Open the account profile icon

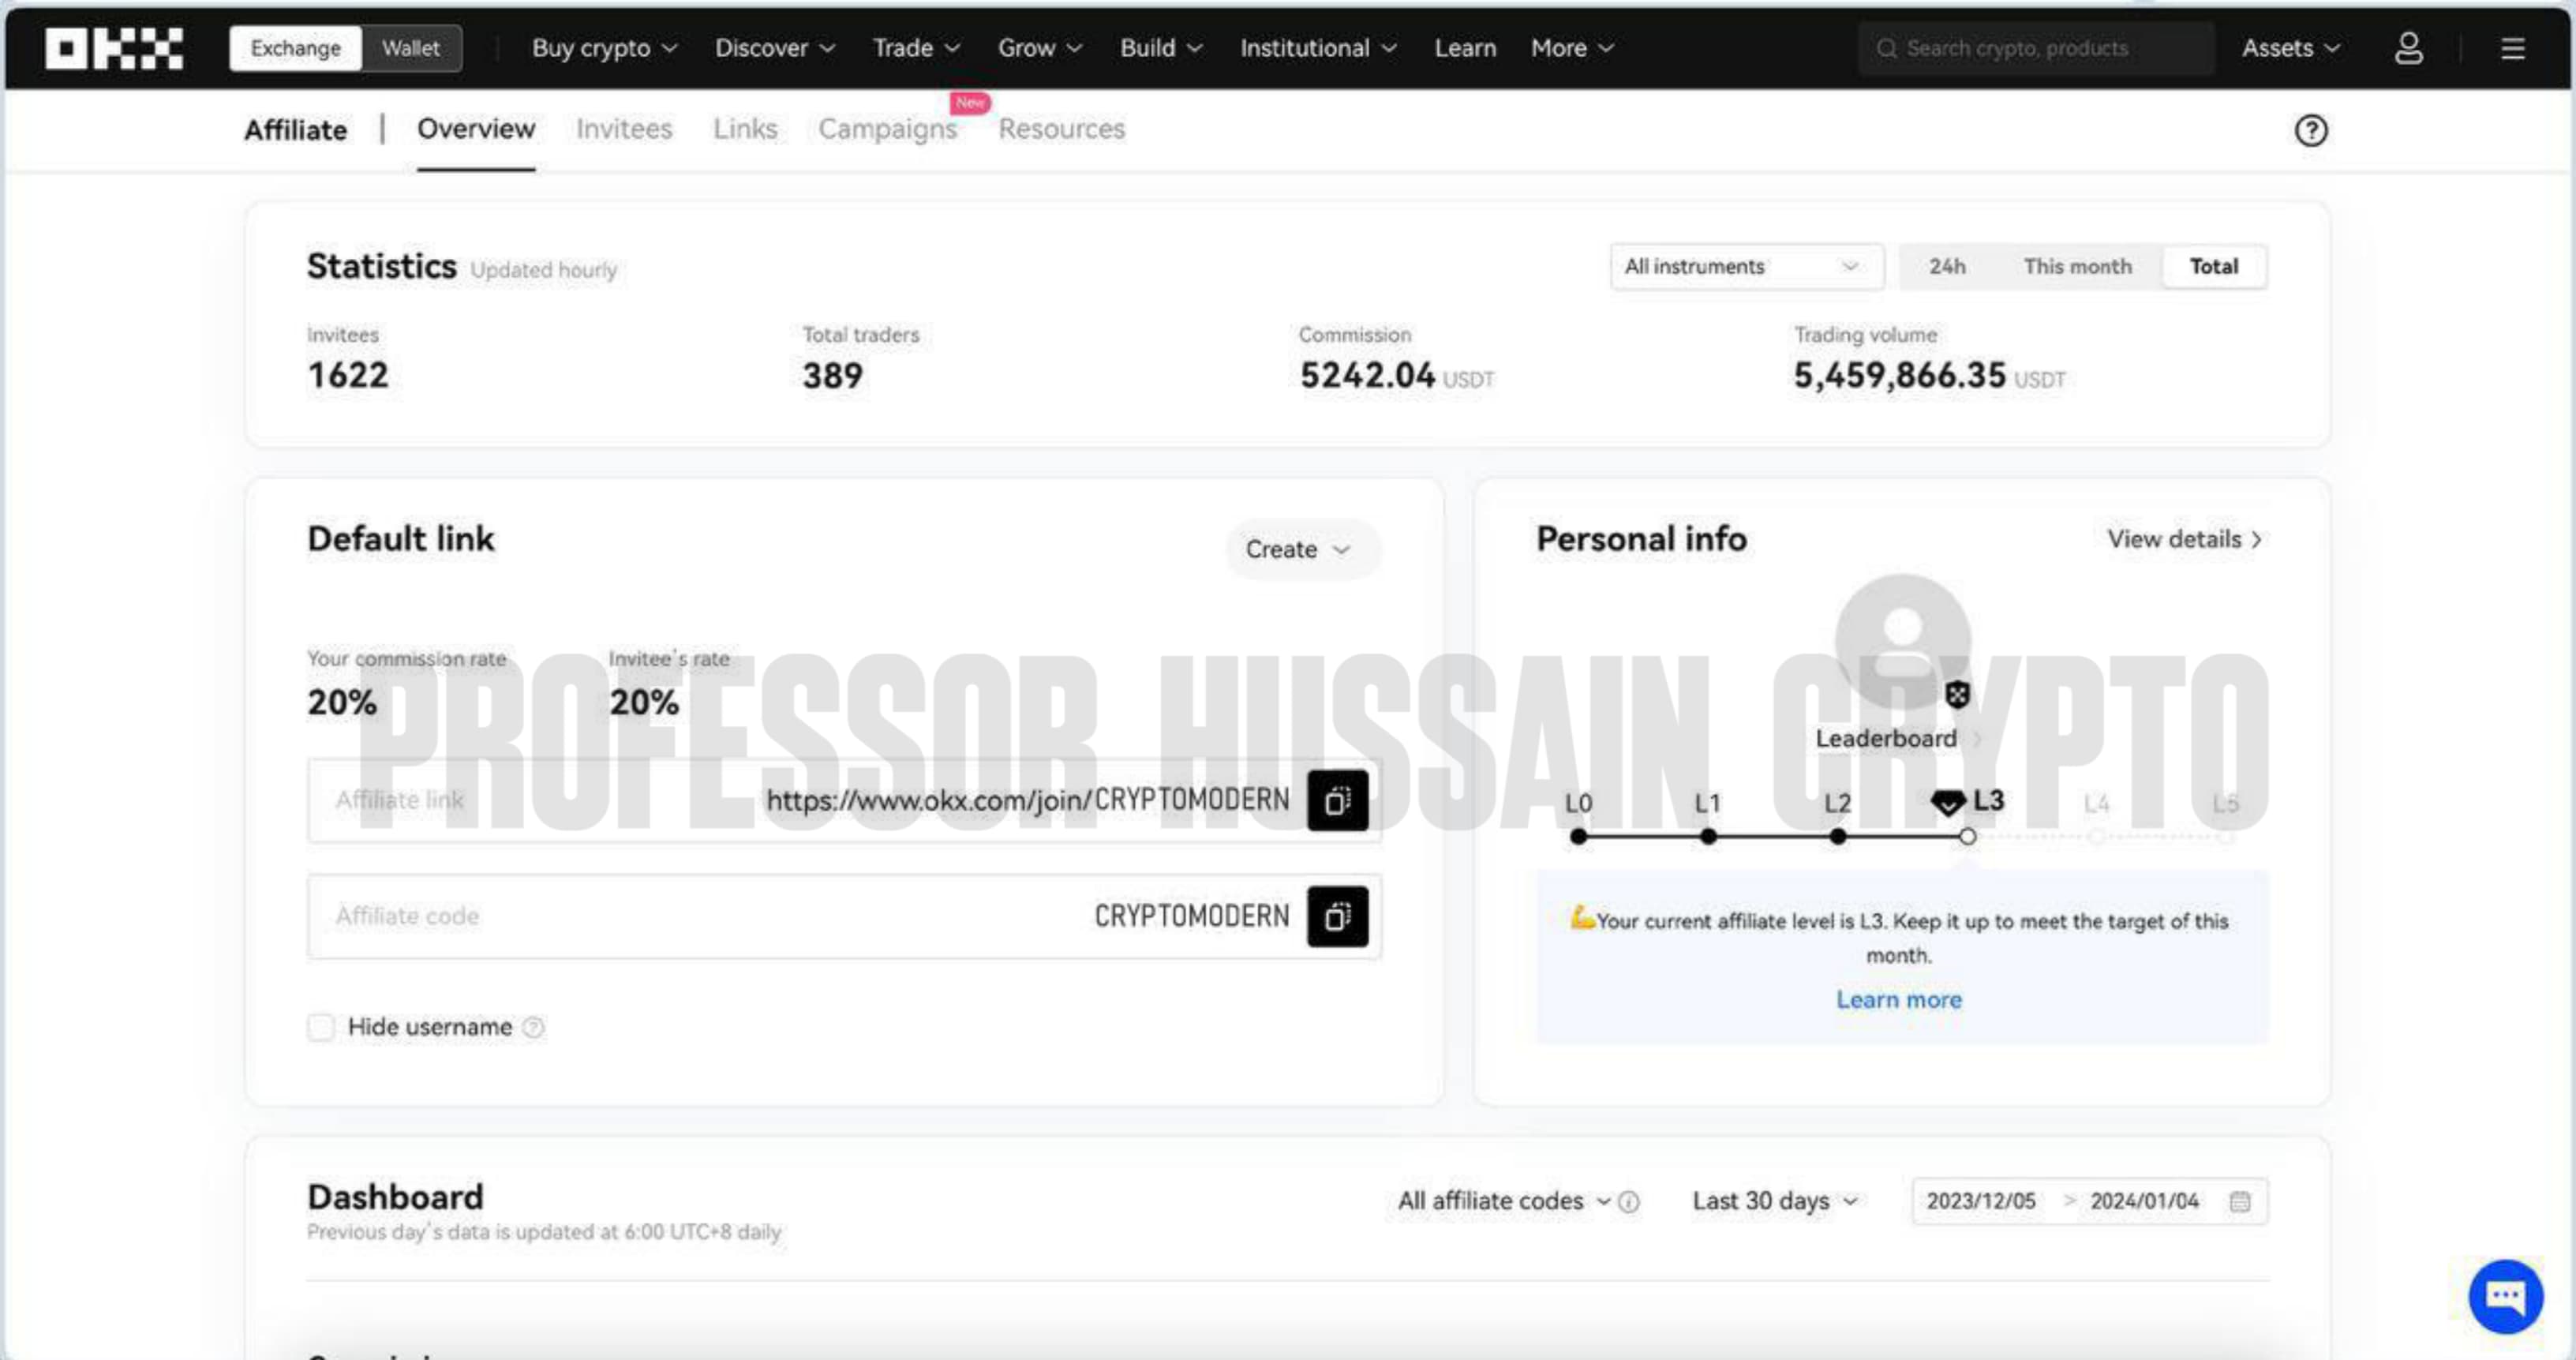(x=2408, y=48)
